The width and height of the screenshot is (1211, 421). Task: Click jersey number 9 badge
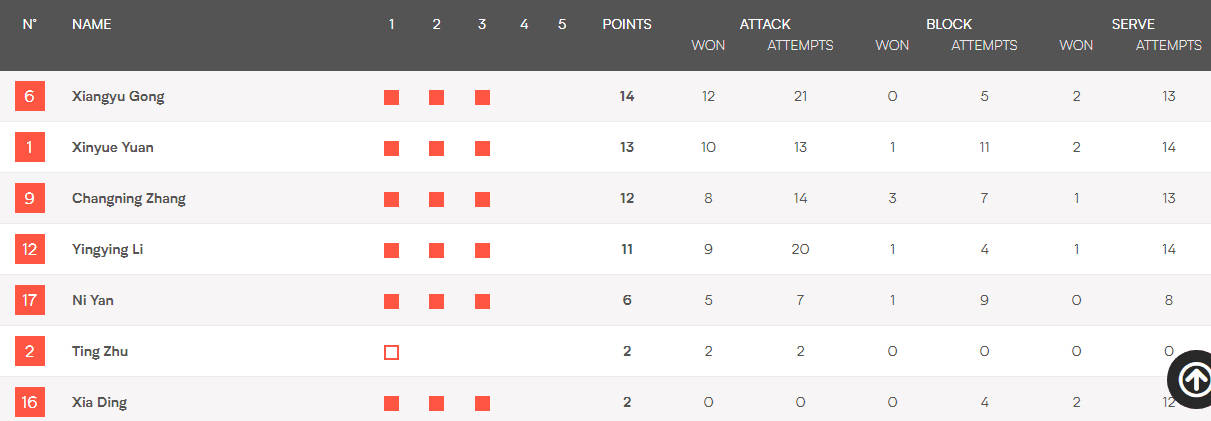[29, 199]
